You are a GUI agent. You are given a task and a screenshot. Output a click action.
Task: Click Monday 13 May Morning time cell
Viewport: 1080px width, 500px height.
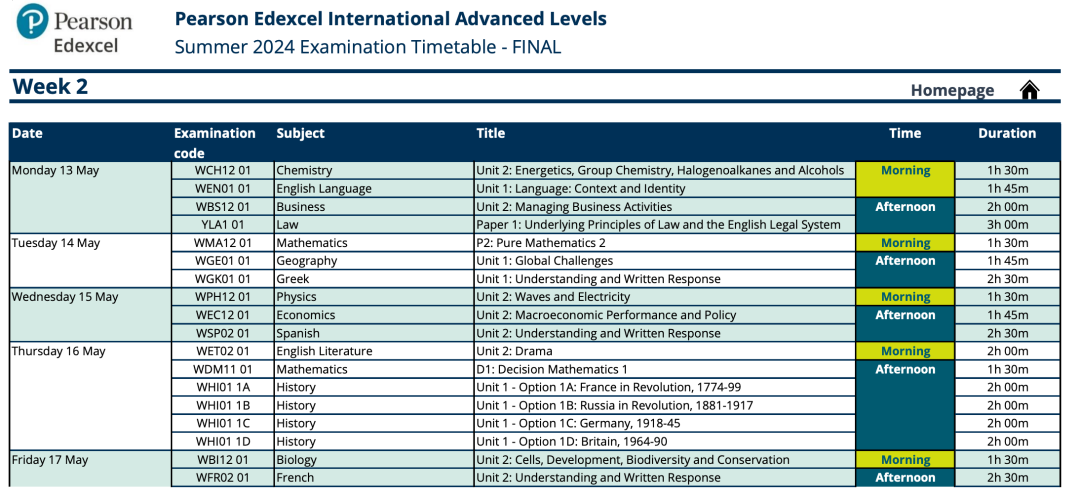(x=905, y=179)
